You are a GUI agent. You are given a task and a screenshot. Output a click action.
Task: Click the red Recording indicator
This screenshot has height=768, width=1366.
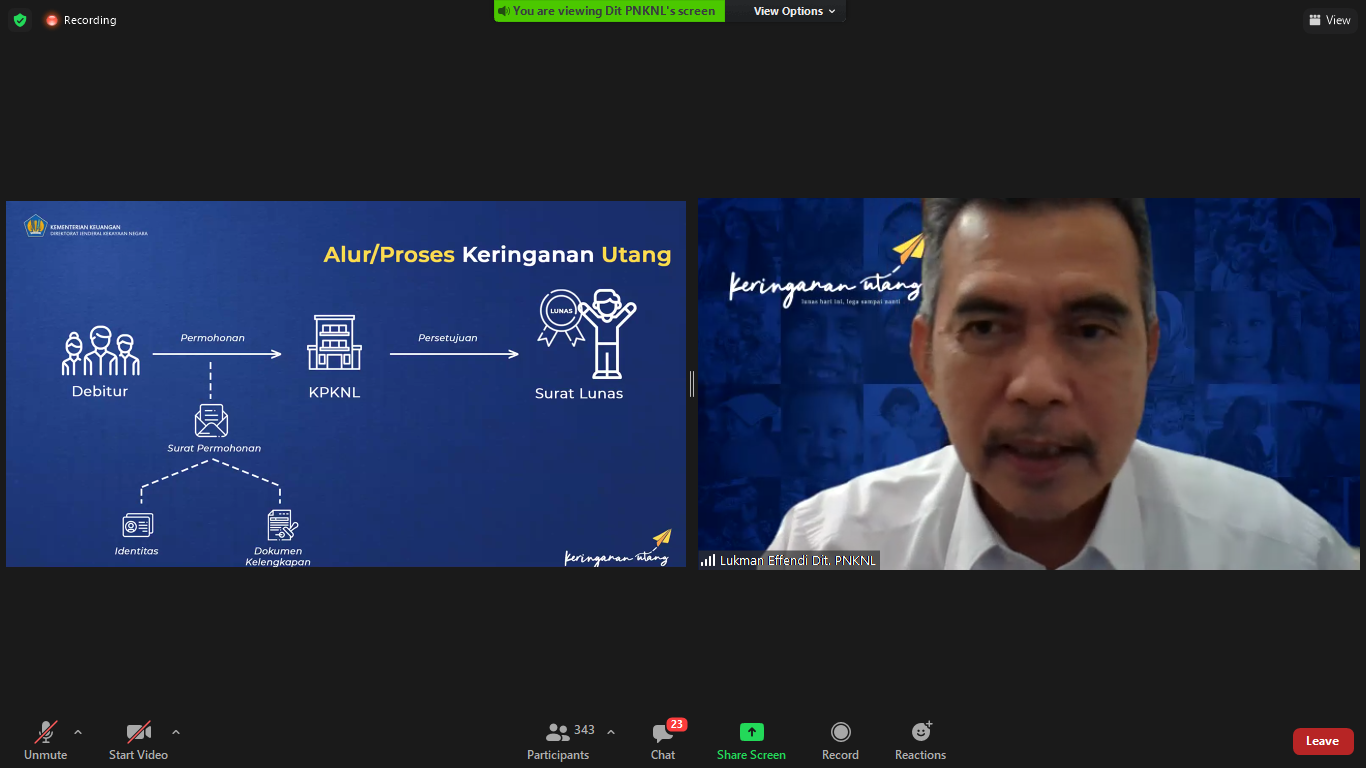click(x=80, y=20)
